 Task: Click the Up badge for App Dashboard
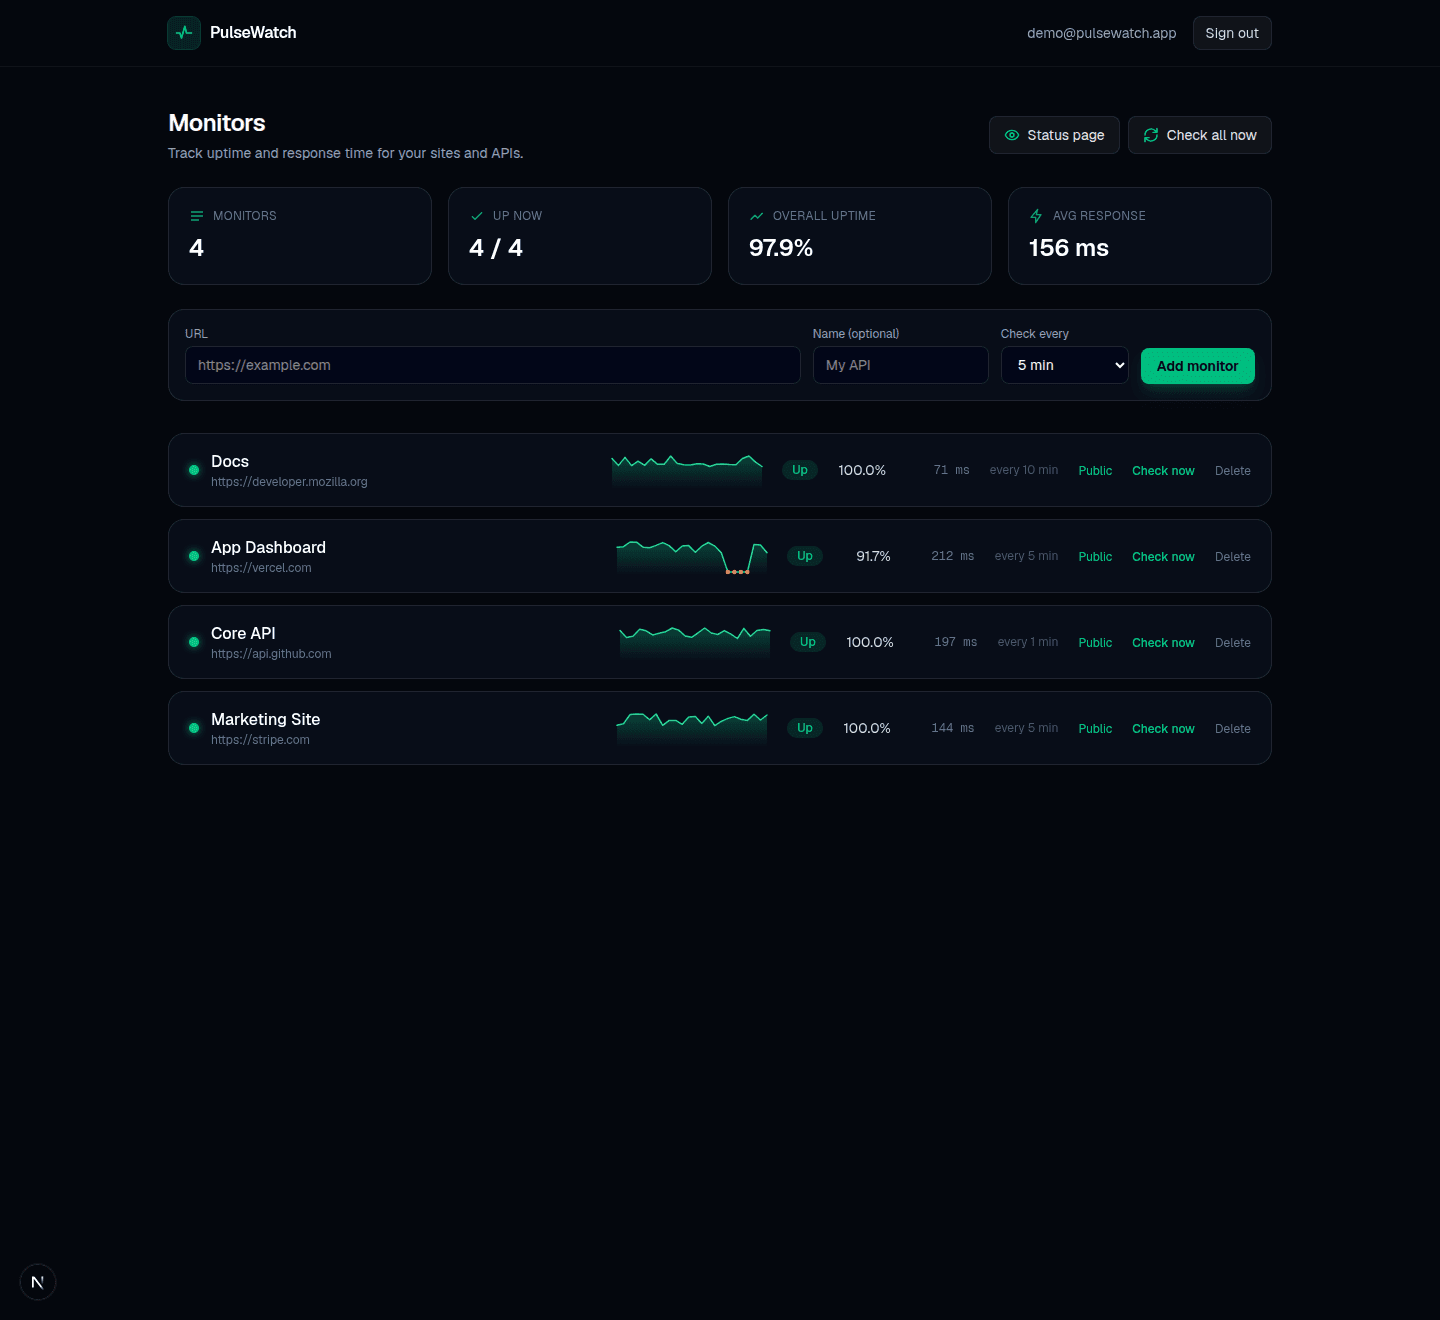click(805, 556)
